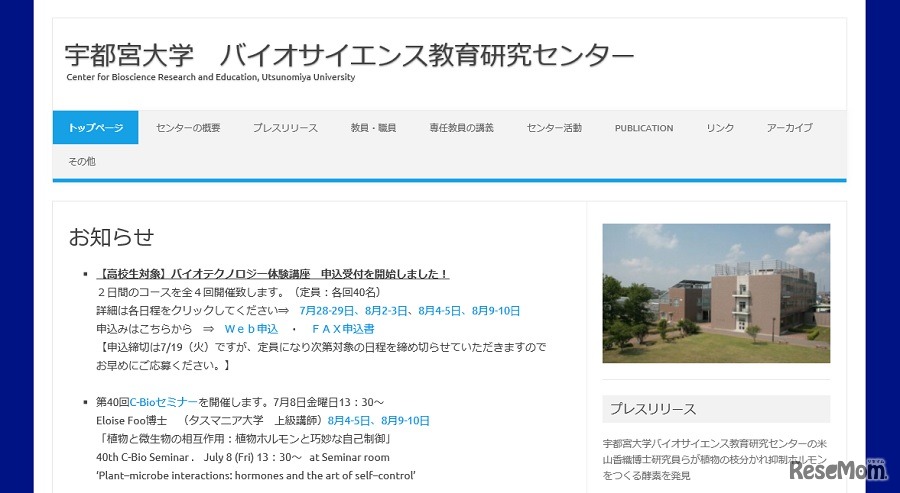Screen dimensions: 900x493
Task: Open the 7月28-29日 schedule link
Action: pyautogui.click(x=328, y=310)
